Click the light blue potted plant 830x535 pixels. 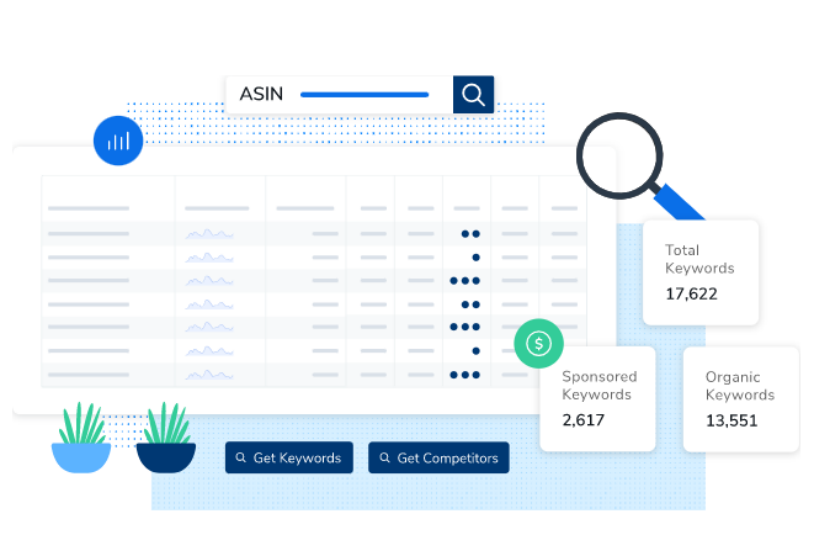click(81, 440)
